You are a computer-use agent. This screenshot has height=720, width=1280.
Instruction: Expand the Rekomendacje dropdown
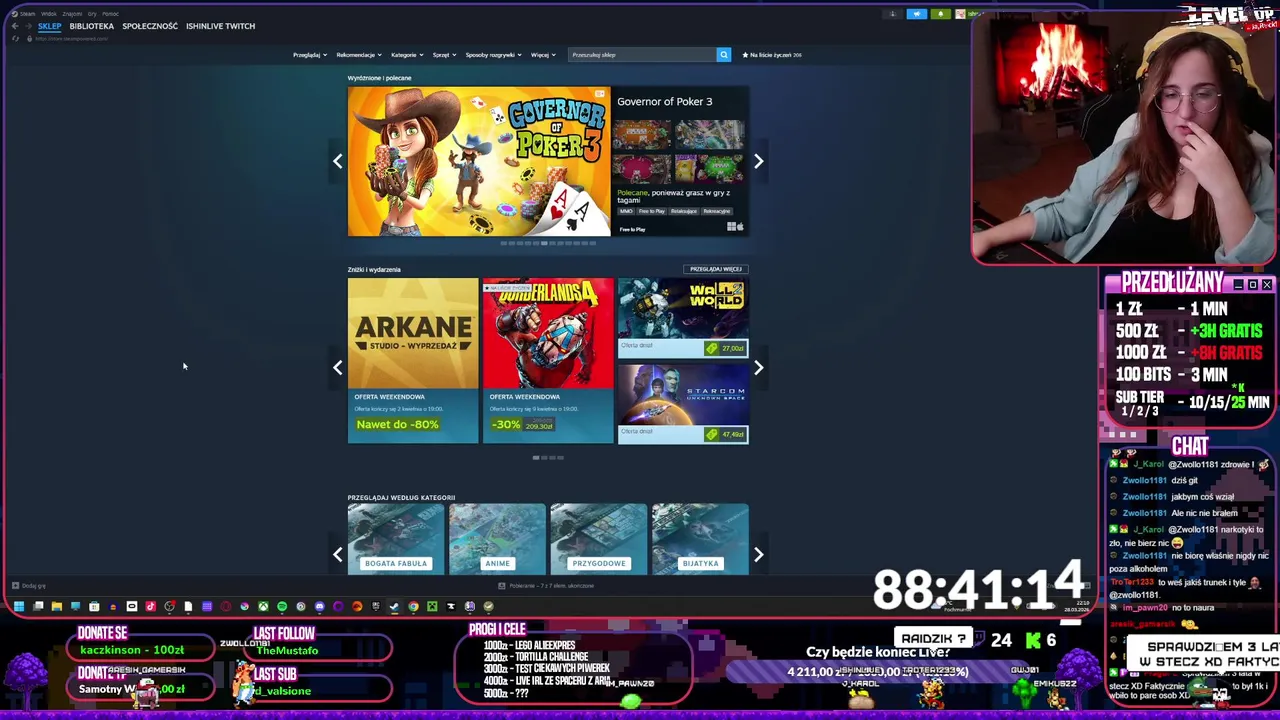[x=359, y=55]
